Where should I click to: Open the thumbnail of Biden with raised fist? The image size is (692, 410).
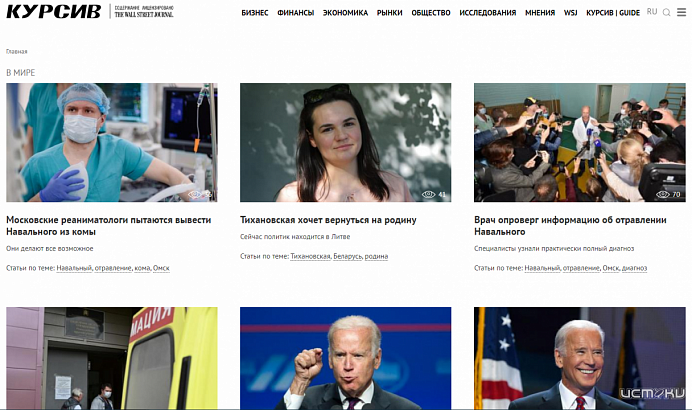click(x=345, y=358)
